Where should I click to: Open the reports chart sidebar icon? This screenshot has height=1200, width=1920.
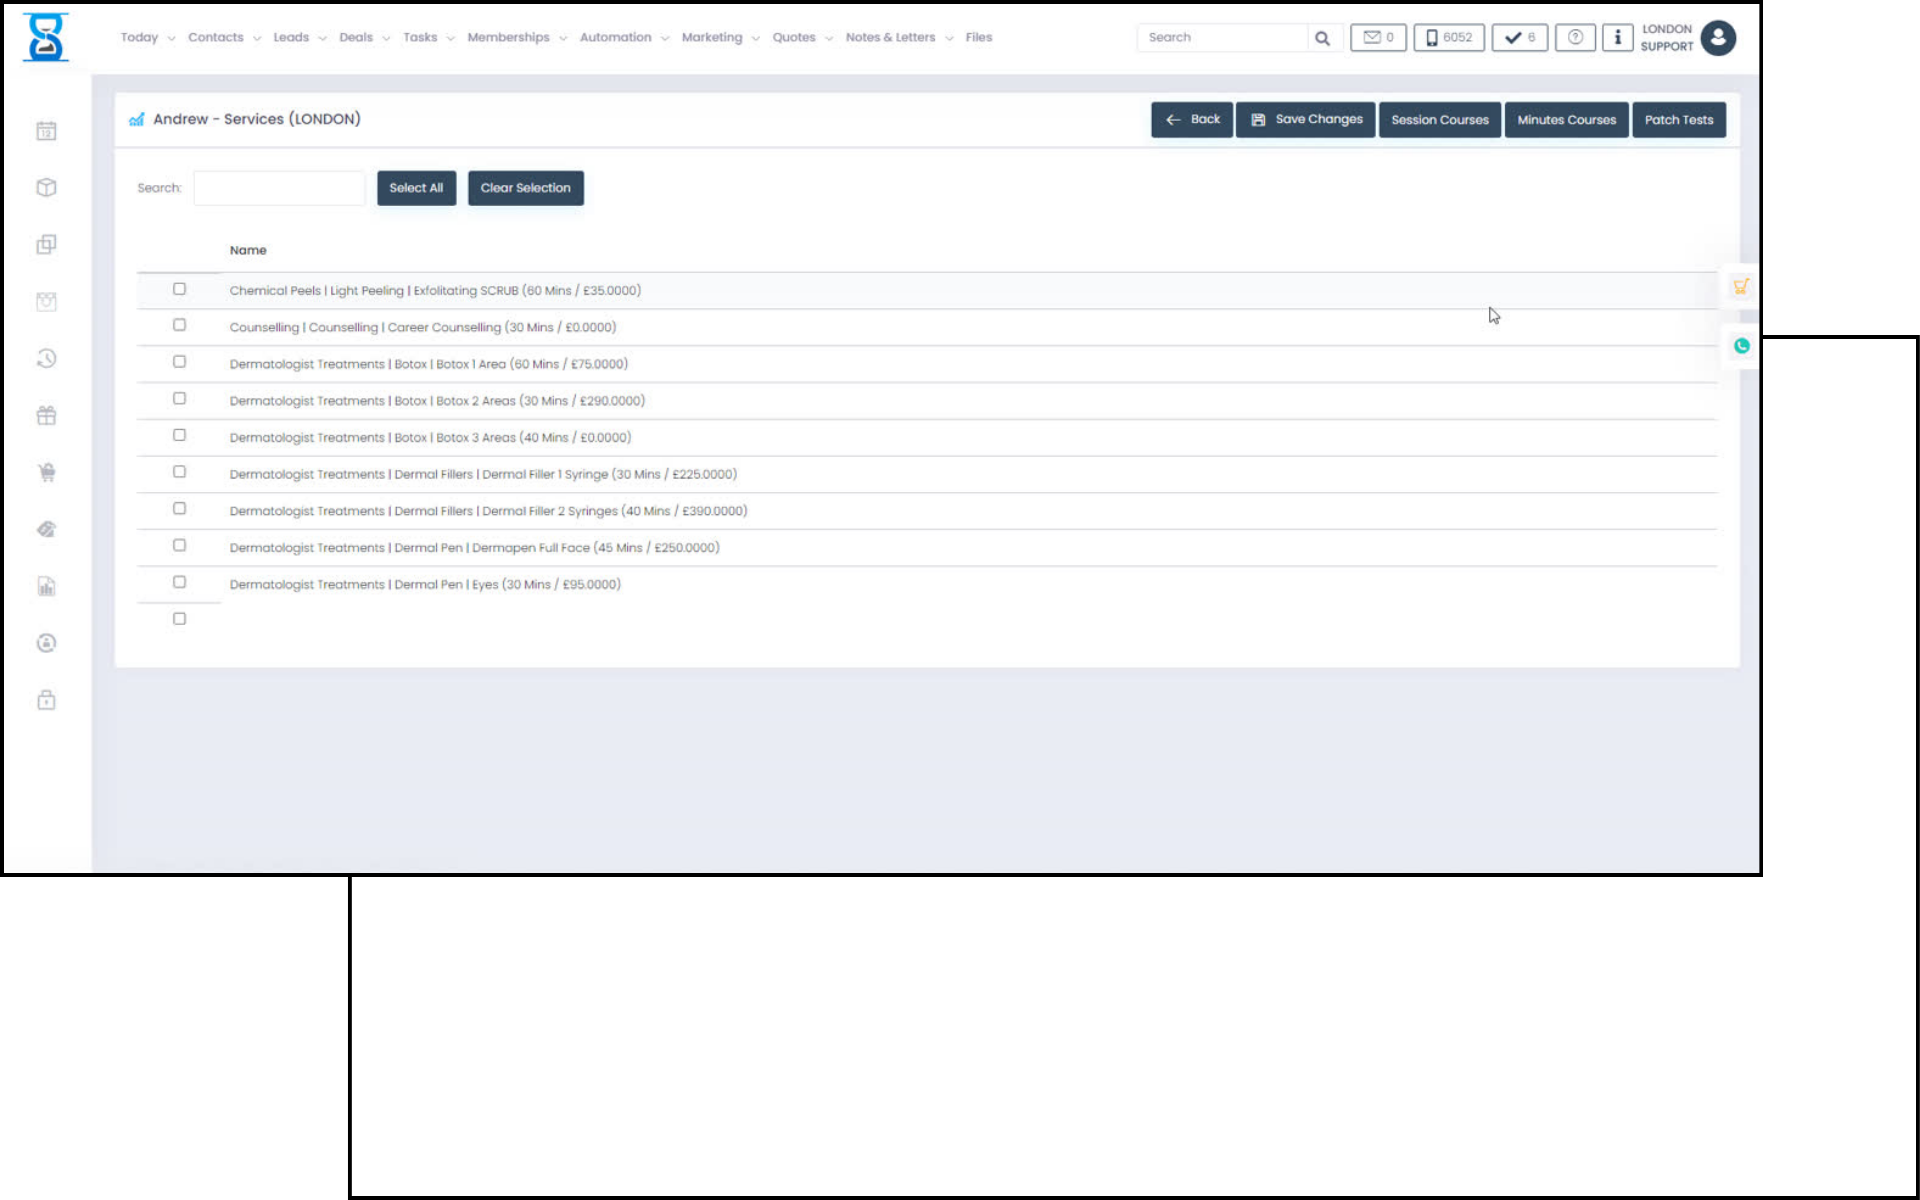tap(46, 587)
